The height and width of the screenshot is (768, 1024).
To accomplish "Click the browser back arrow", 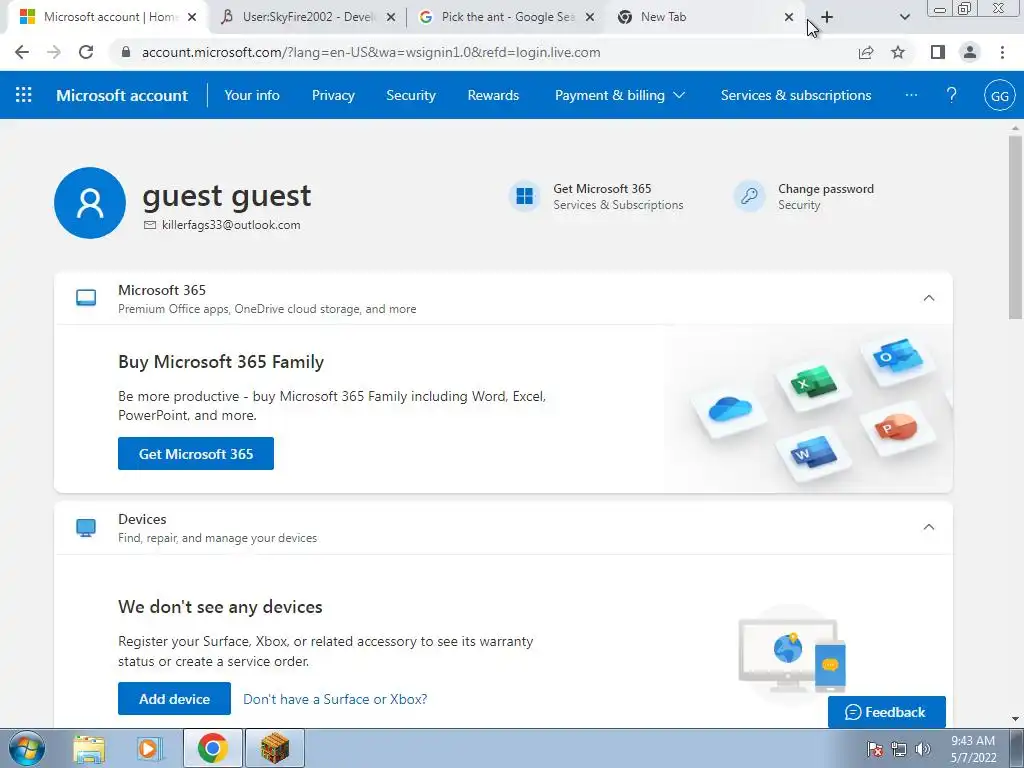I will click(x=22, y=52).
